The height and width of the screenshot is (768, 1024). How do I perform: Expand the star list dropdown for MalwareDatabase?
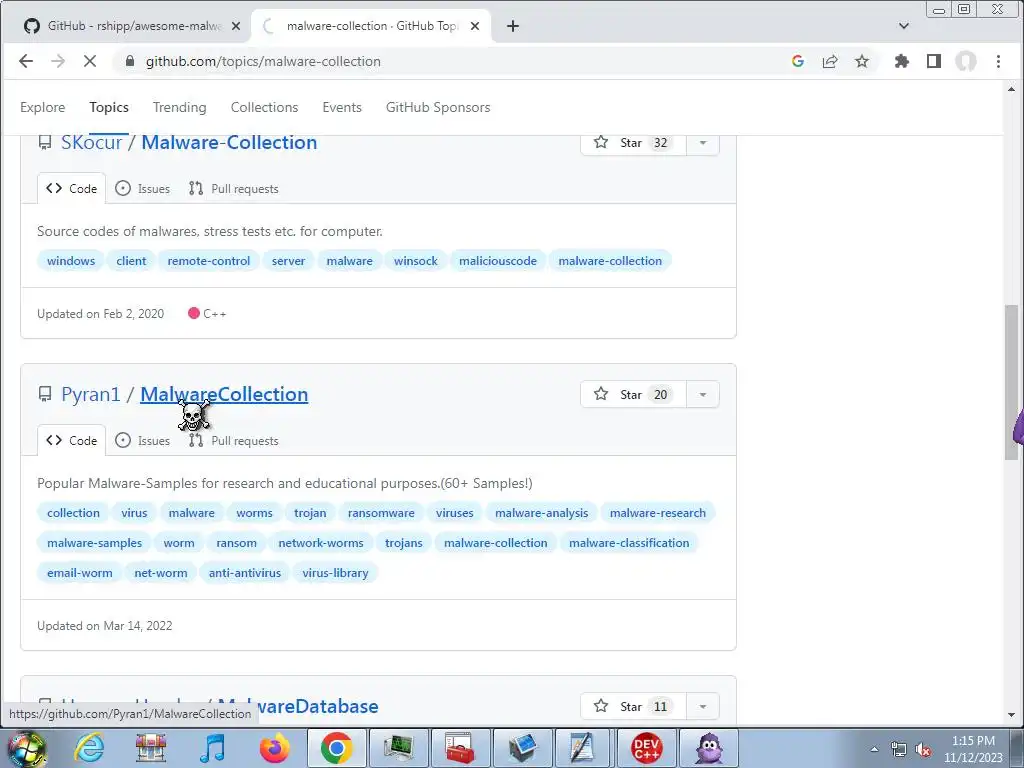(703, 706)
